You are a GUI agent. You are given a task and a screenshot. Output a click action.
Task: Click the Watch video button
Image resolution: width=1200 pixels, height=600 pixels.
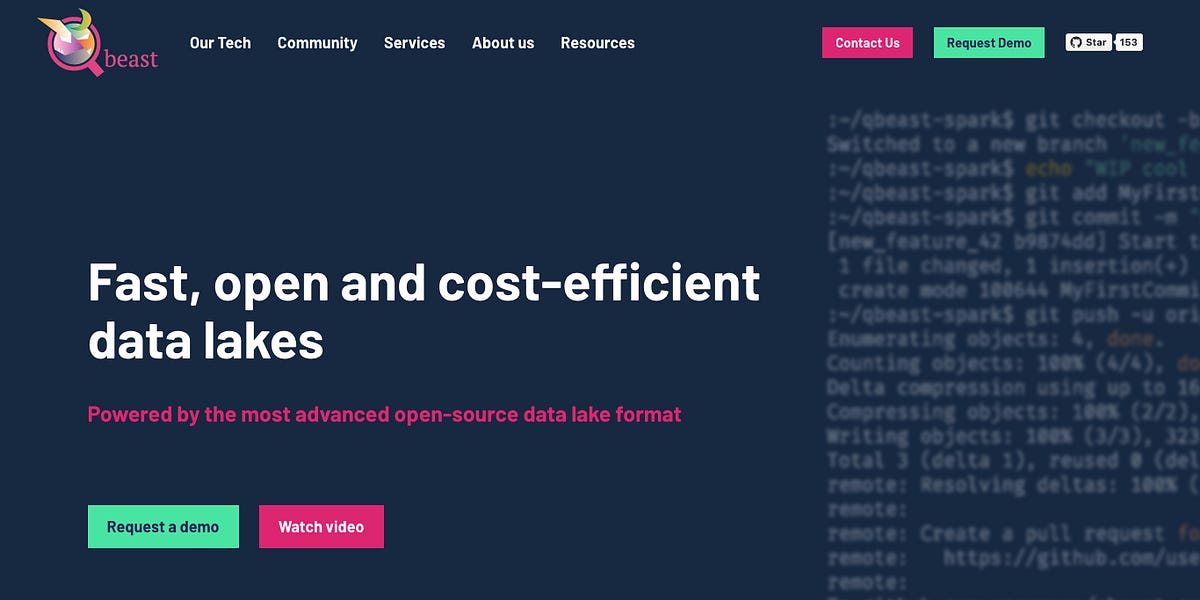[x=321, y=526]
